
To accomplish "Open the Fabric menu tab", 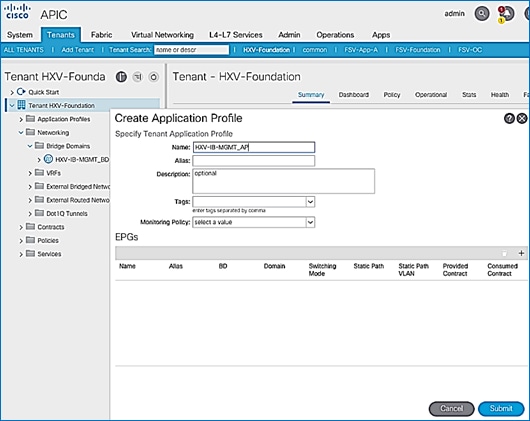I will (101, 35).
